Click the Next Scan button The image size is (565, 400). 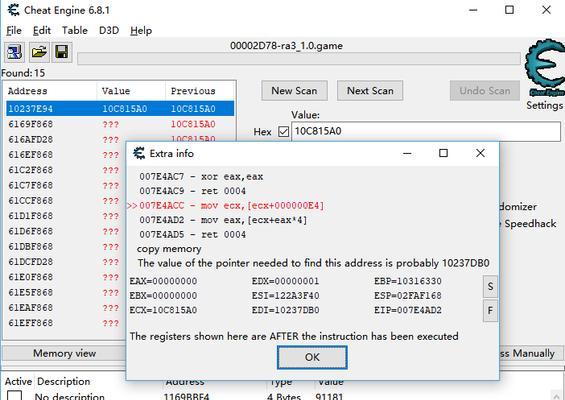pos(370,90)
